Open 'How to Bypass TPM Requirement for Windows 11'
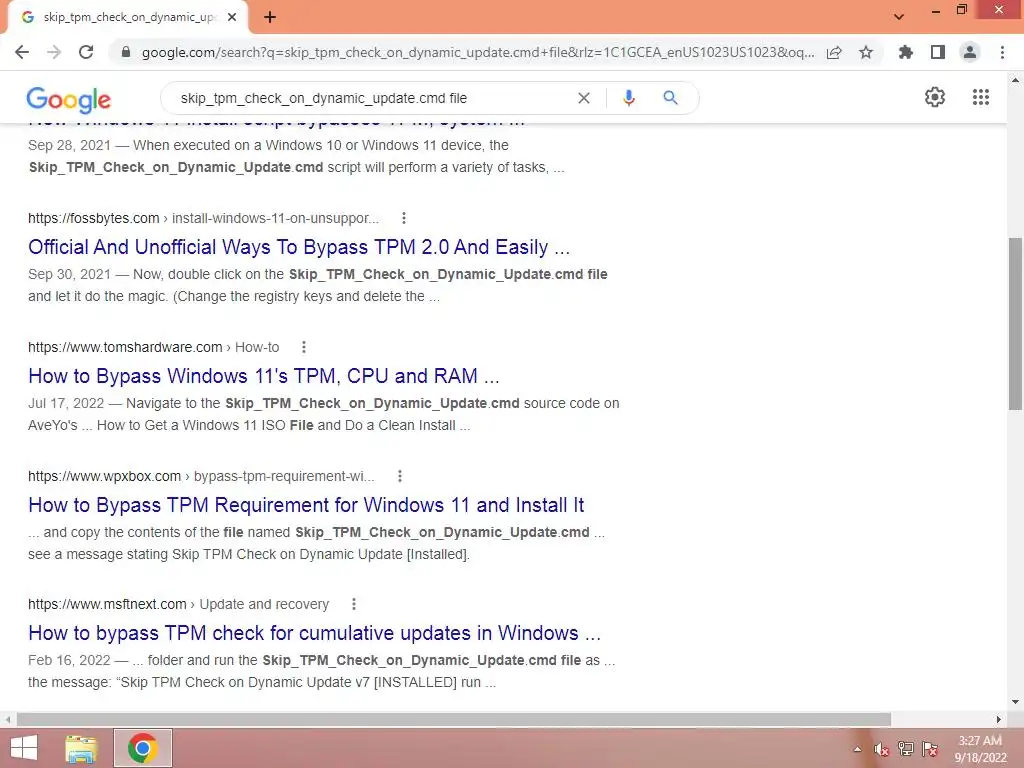This screenshot has height=768, width=1024. click(x=306, y=505)
